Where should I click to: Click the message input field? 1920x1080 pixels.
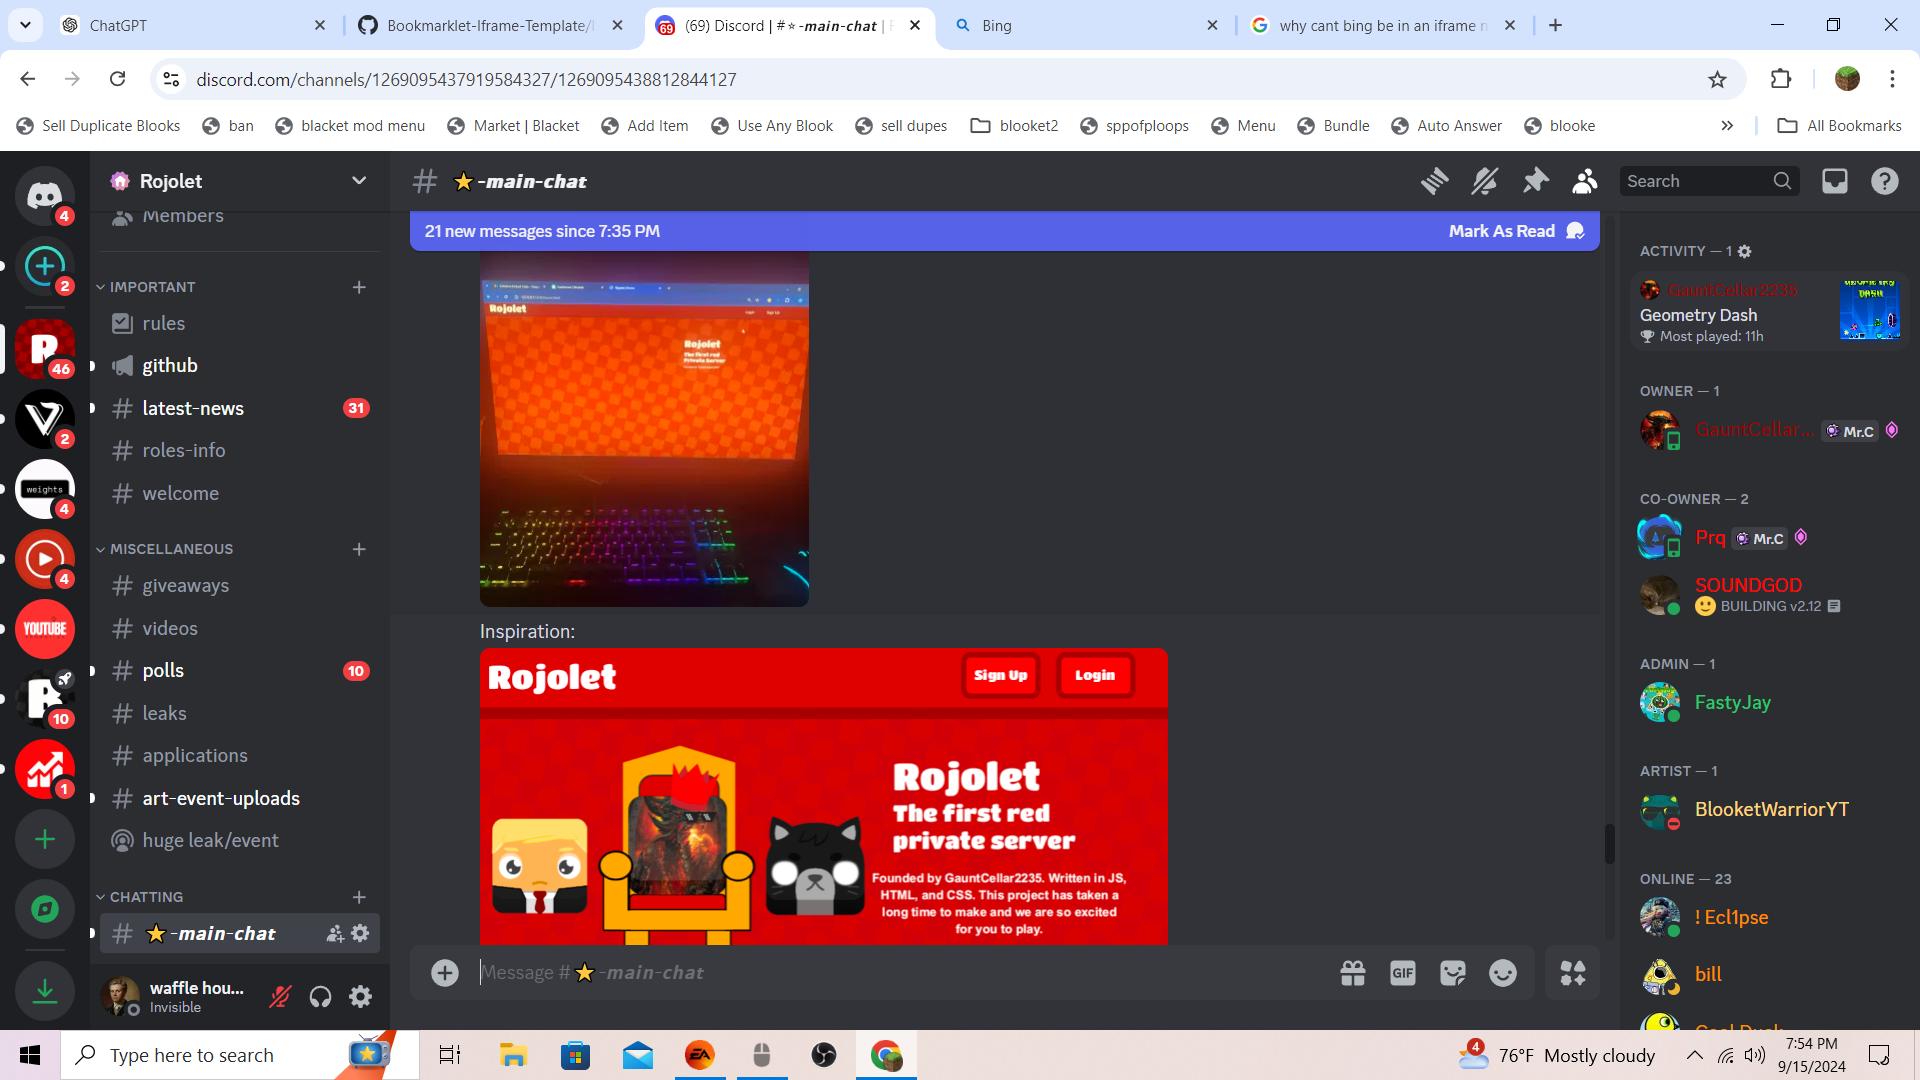coord(900,973)
